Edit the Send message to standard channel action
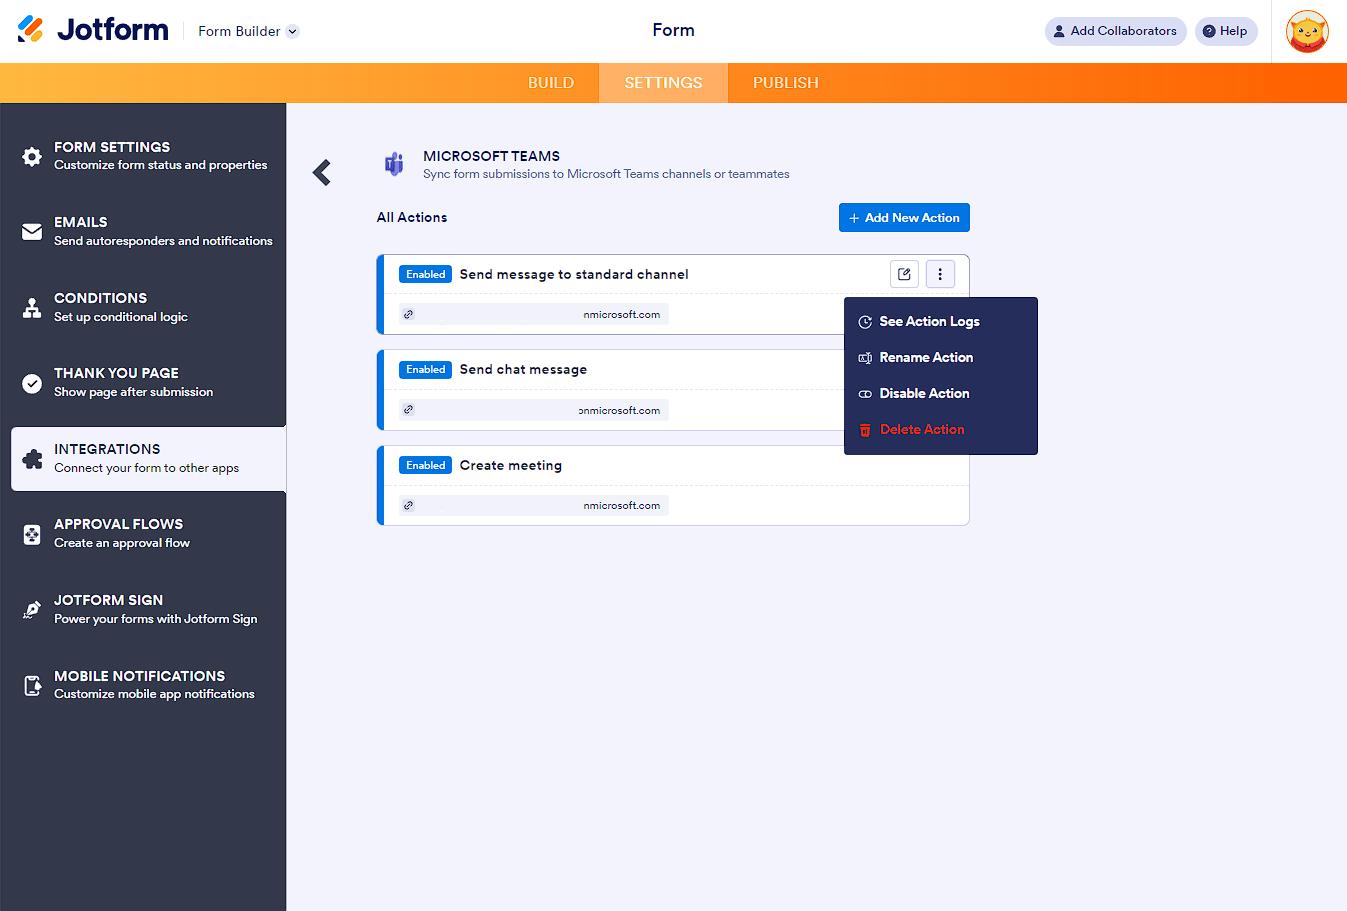 [x=904, y=274]
